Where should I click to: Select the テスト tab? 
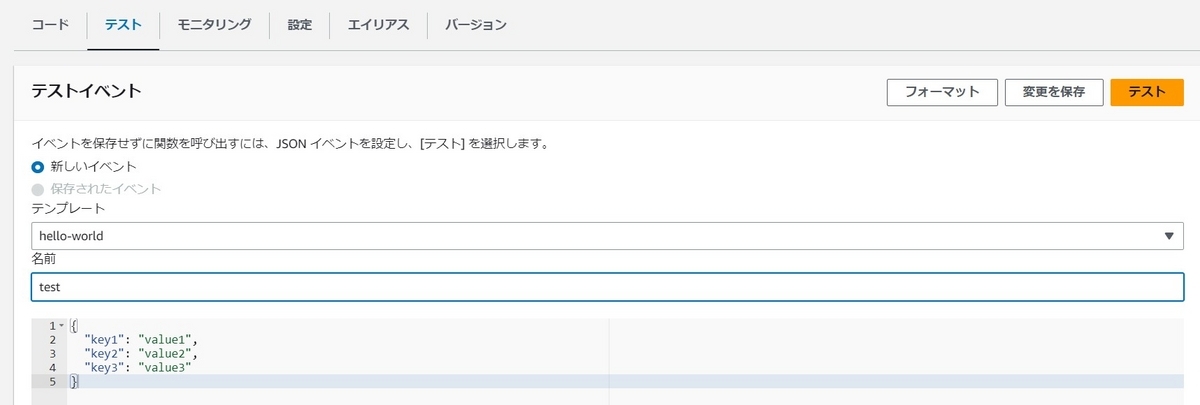[123, 25]
